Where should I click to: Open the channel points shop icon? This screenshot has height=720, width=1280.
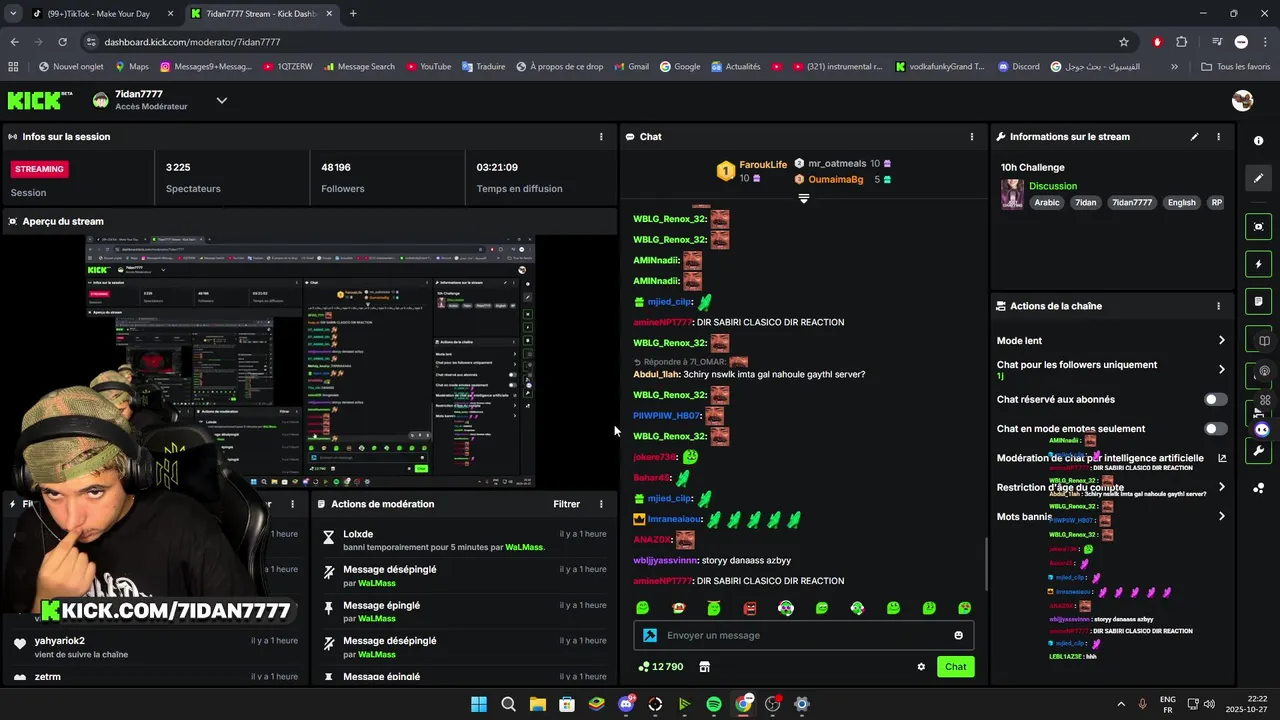point(704,667)
